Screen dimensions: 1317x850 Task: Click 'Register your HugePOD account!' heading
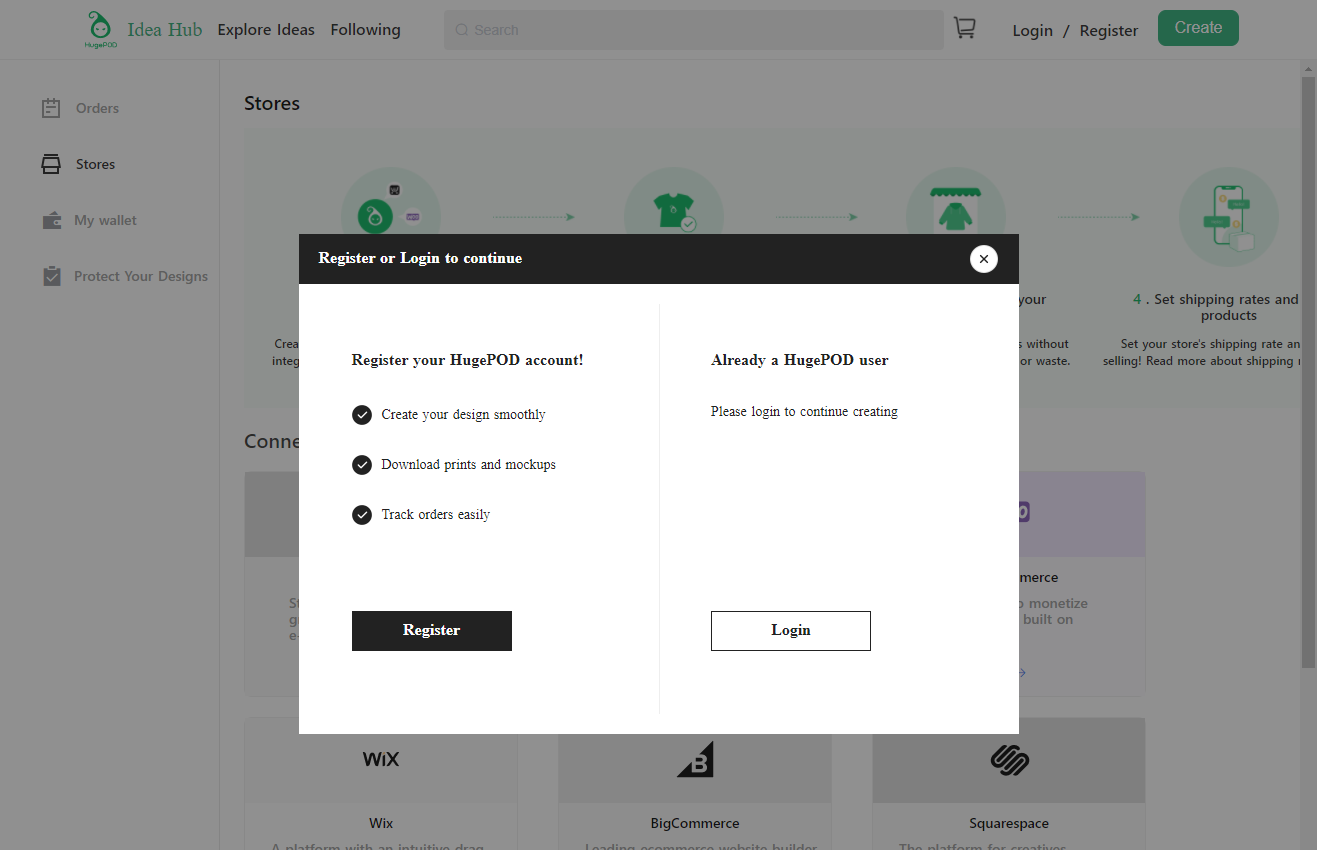(467, 360)
